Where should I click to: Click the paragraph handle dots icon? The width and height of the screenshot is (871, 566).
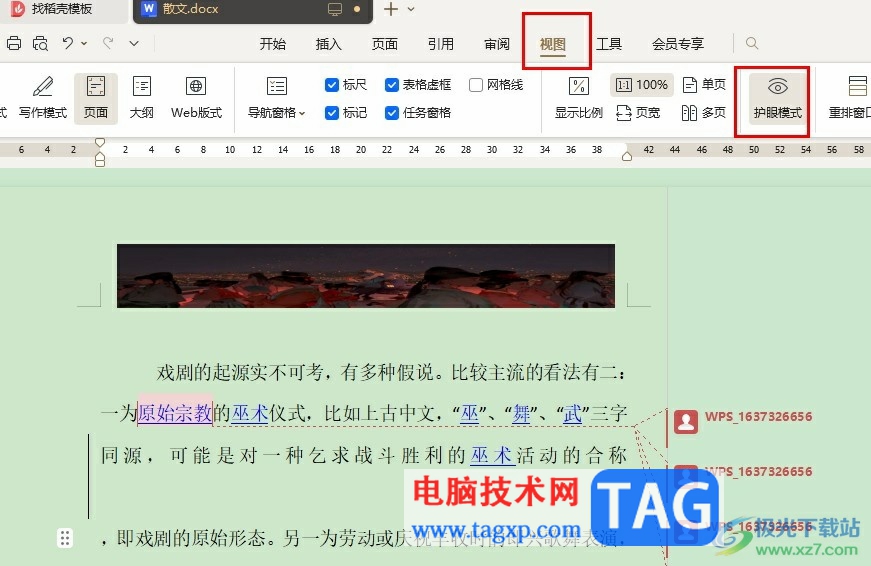65,538
